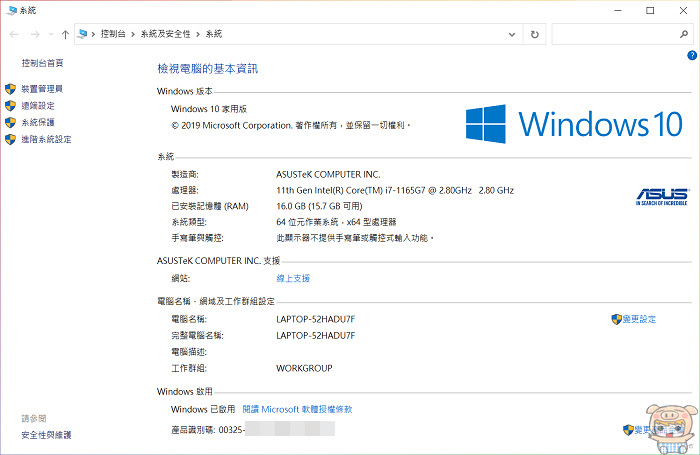Click shield icon beside 系統保護

coord(10,122)
